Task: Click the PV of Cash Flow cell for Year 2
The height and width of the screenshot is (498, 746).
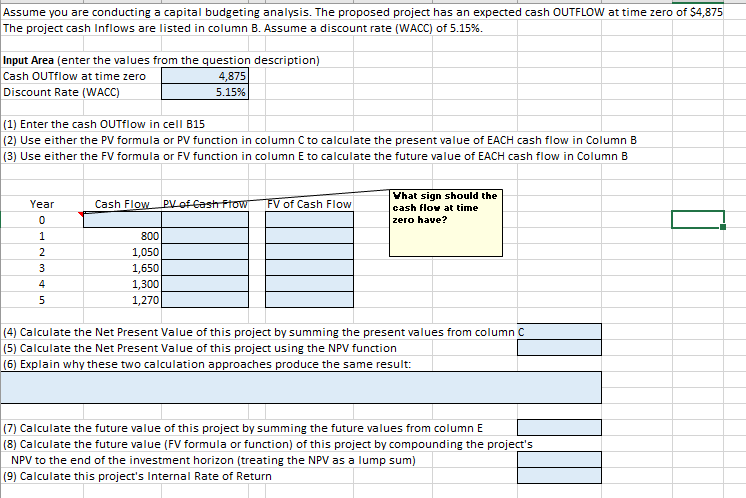Action: pos(205,252)
